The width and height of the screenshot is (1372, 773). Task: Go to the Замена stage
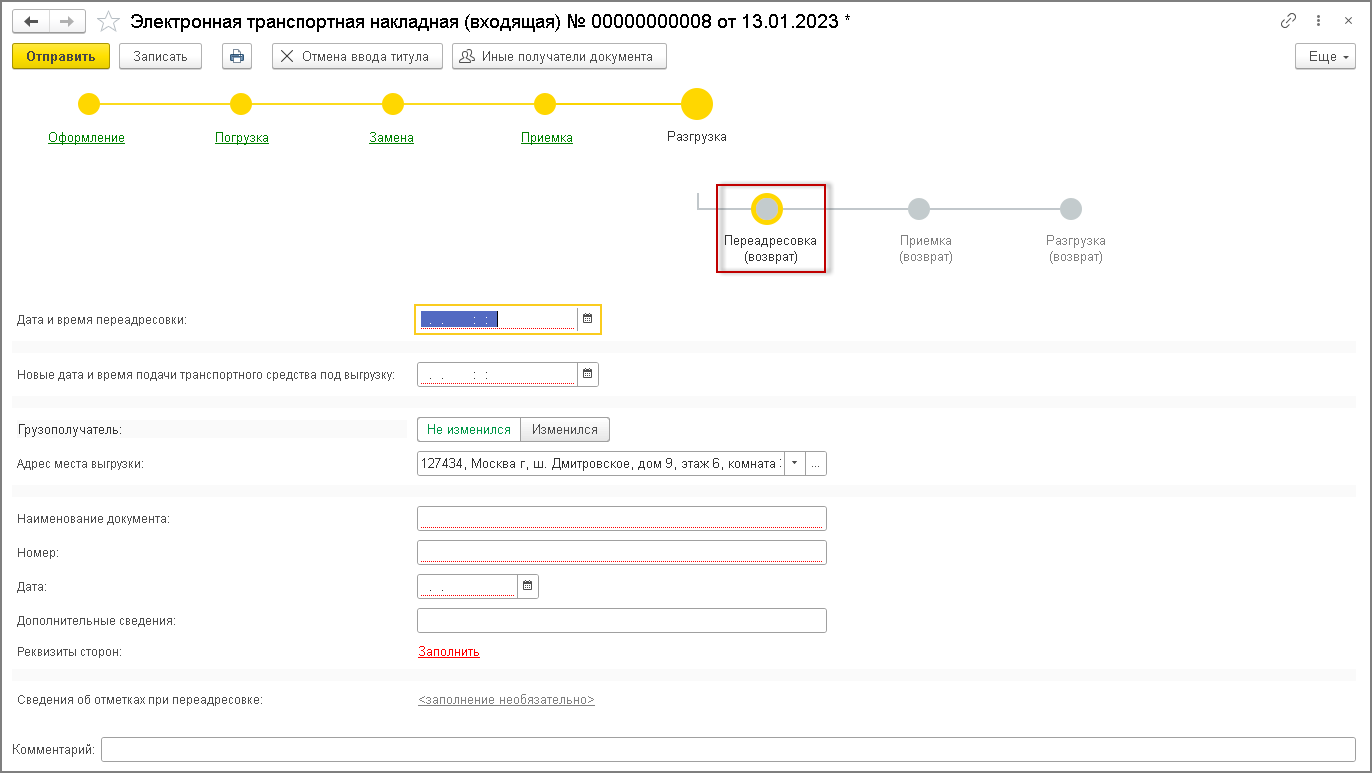tap(392, 138)
